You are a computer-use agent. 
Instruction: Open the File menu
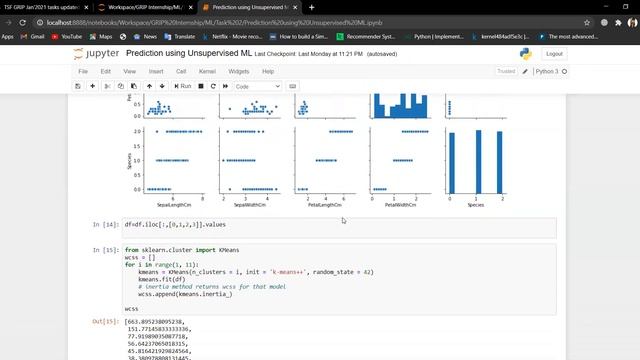83,71
